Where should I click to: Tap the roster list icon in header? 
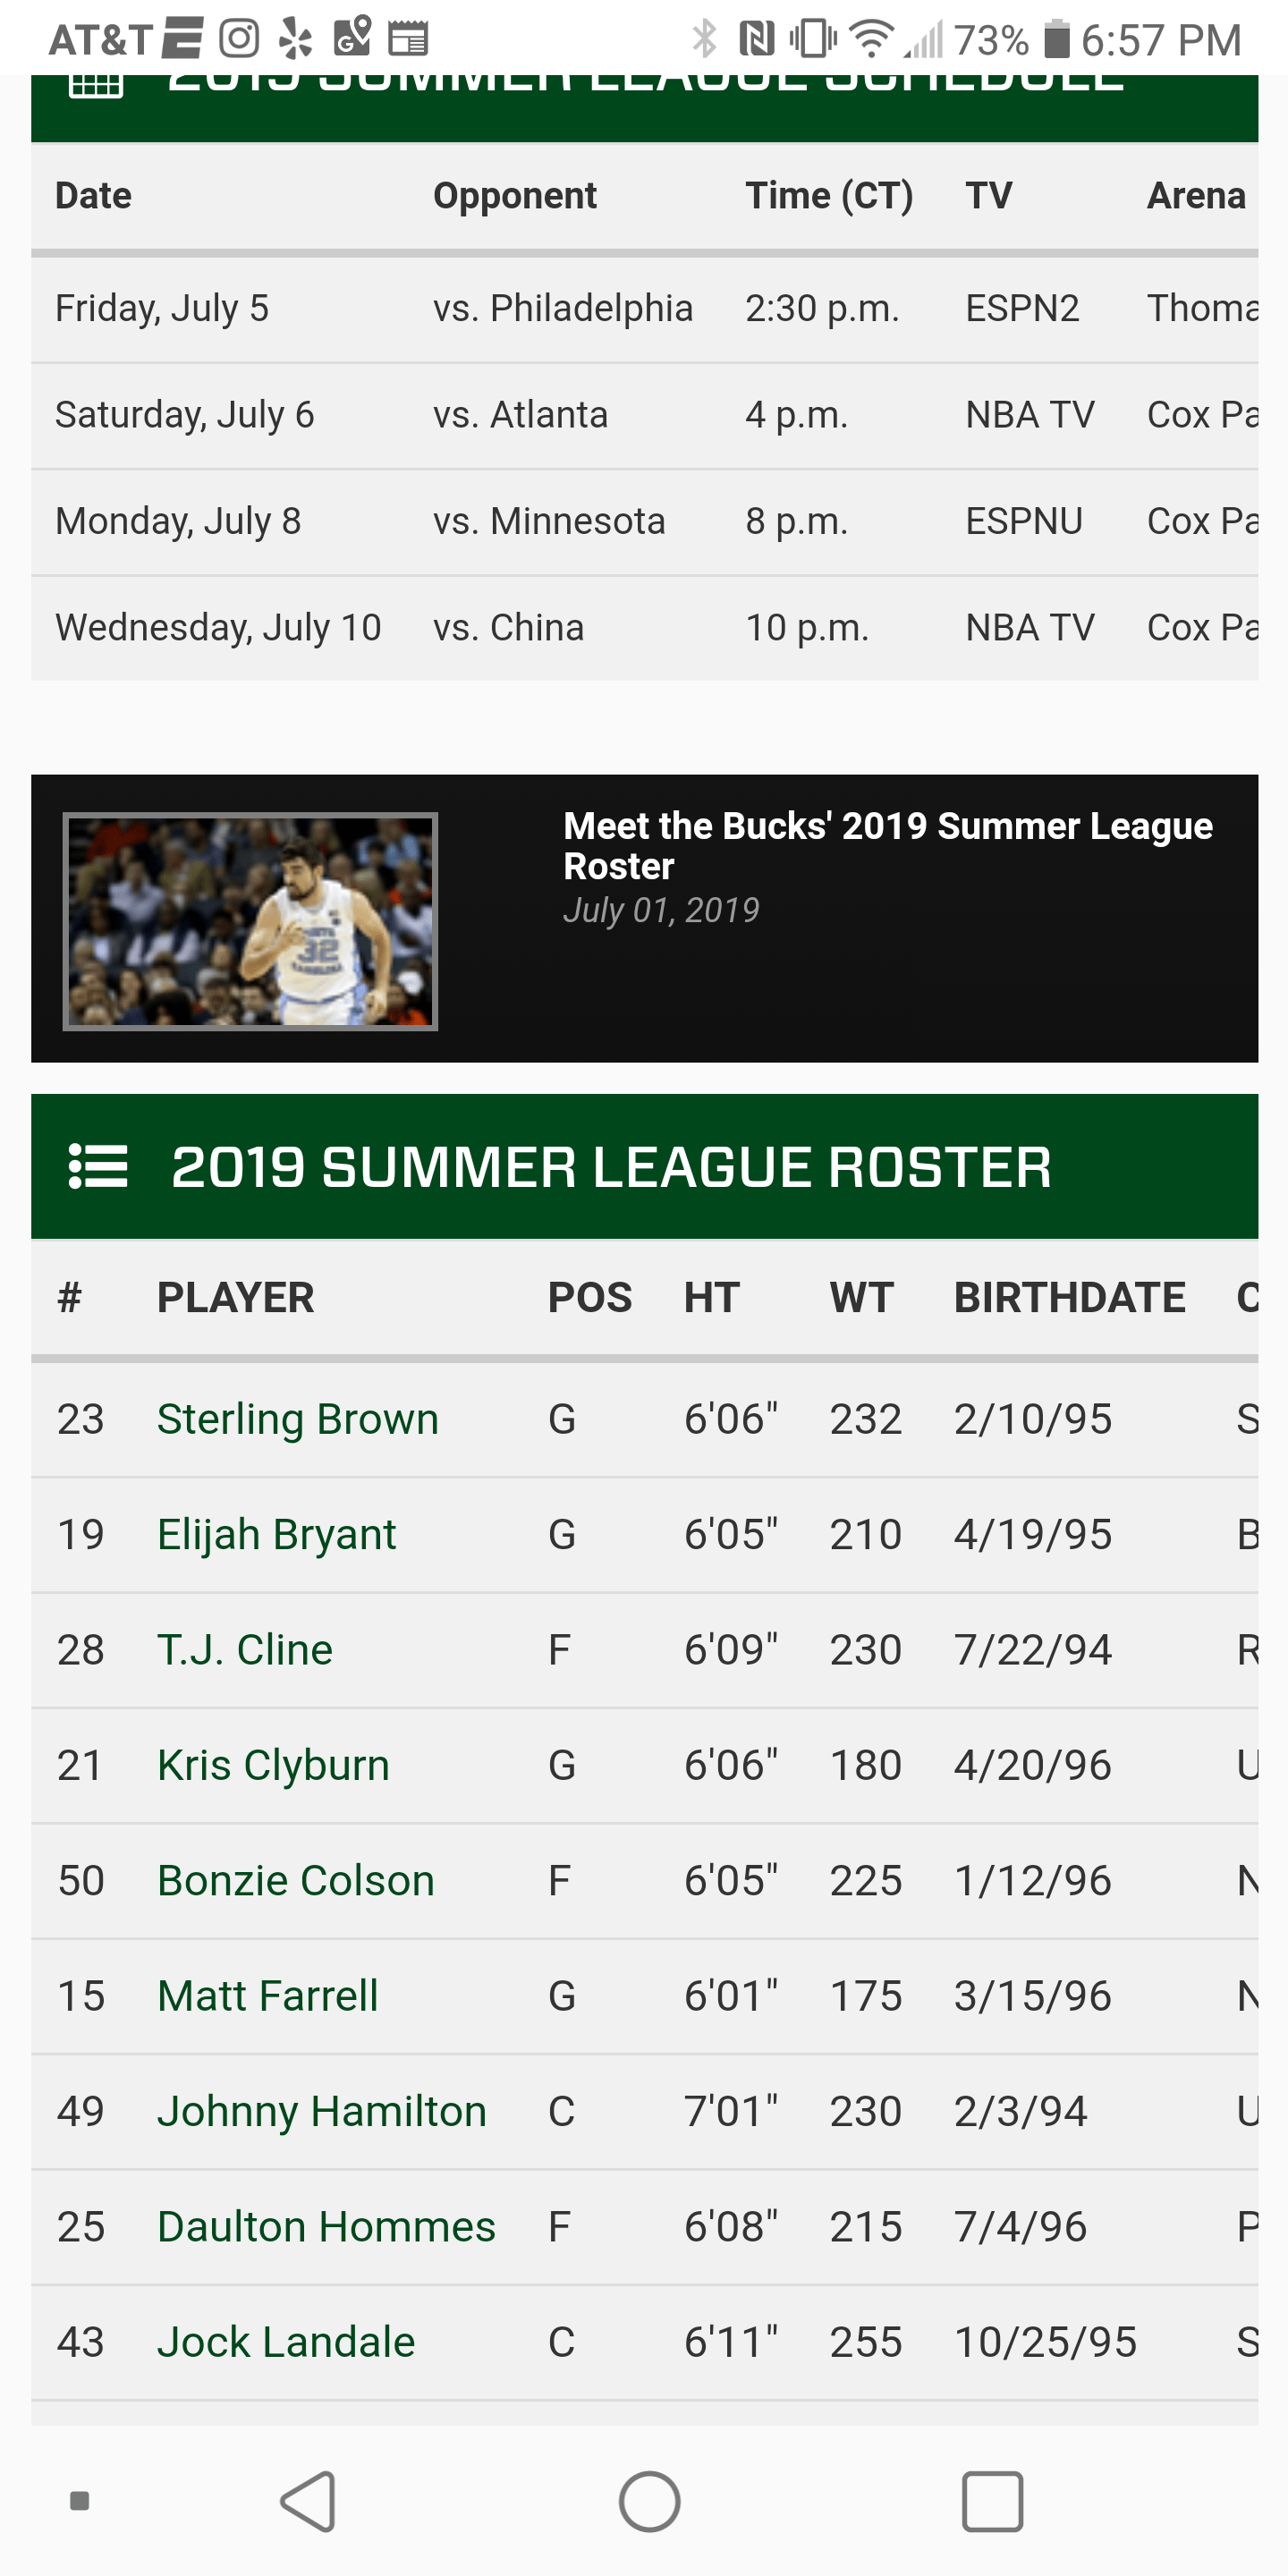(x=98, y=1166)
